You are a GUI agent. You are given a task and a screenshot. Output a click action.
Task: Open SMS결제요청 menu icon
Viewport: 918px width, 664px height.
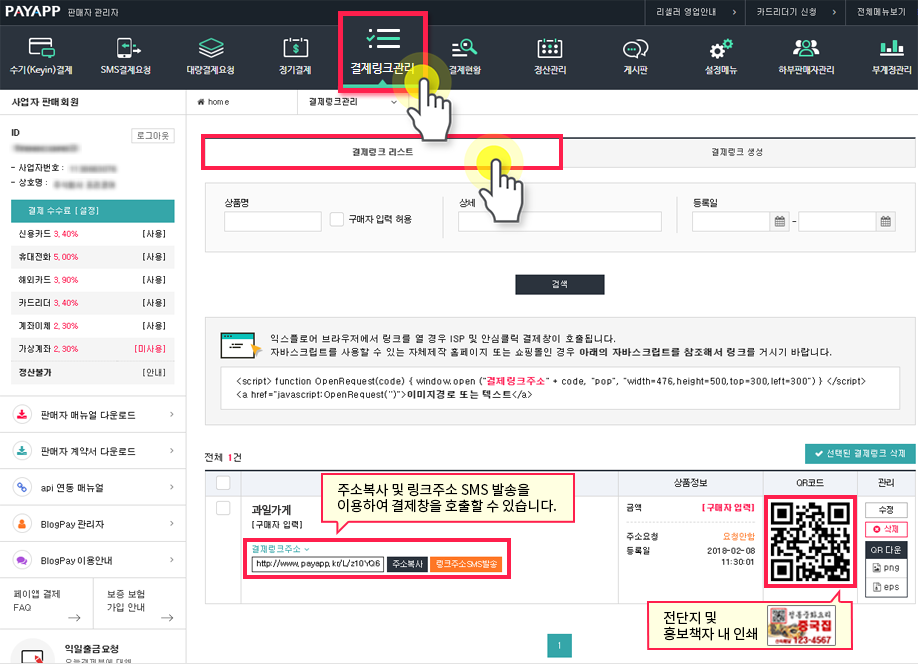pos(127,47)
